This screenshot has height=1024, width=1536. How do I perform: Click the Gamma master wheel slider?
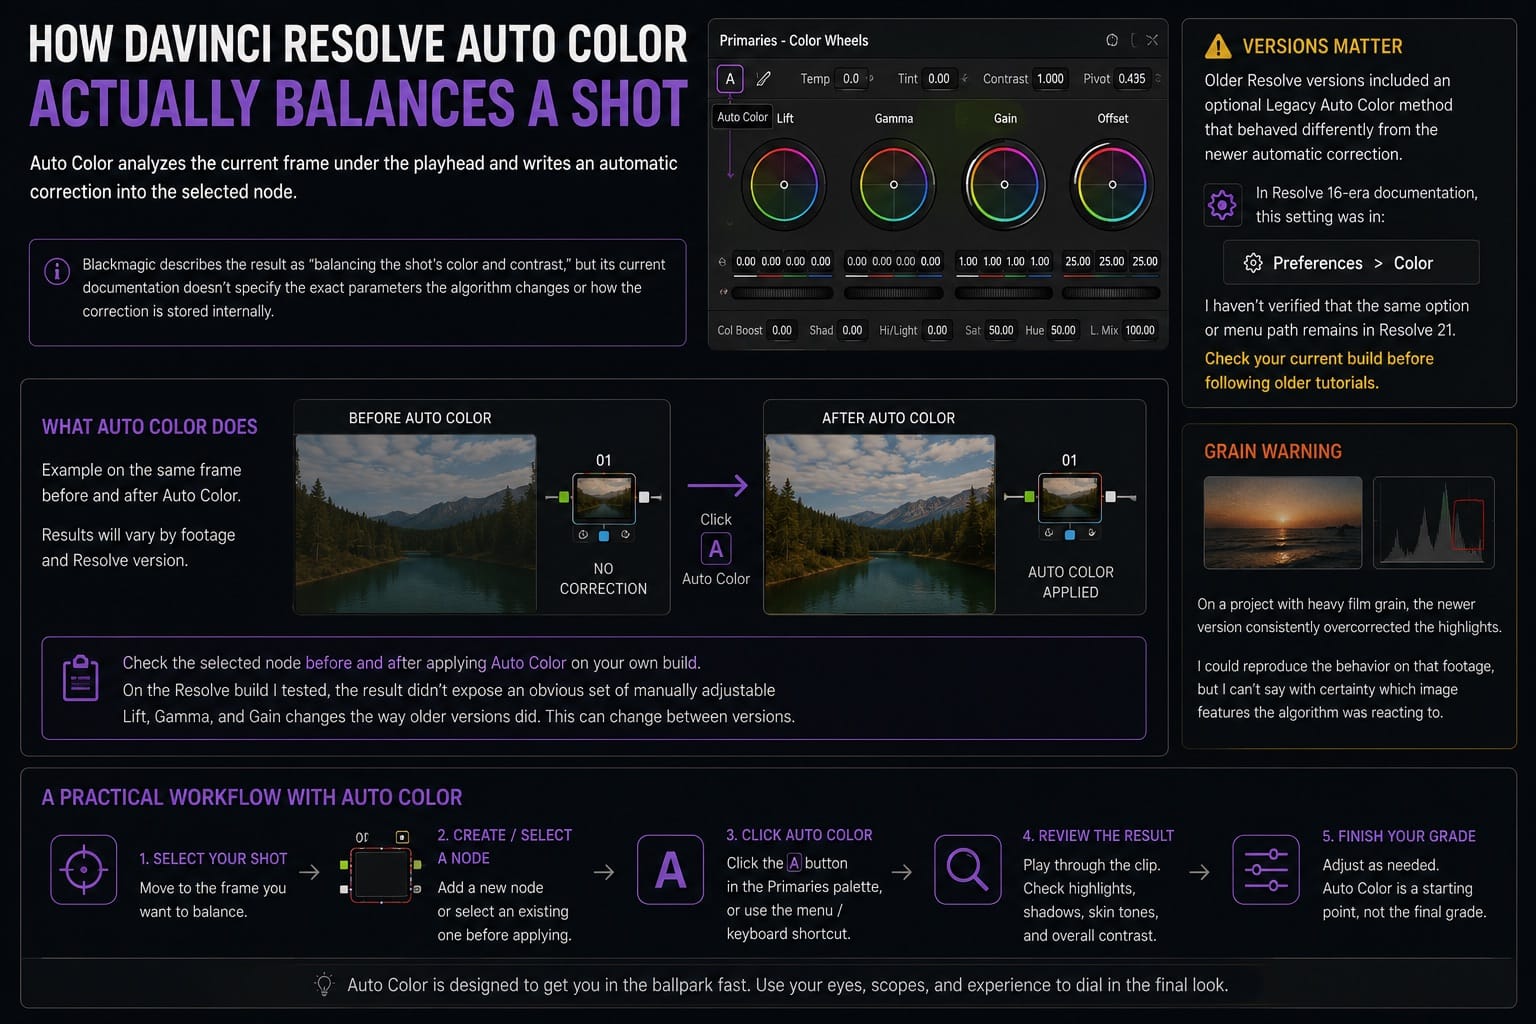click(x=894, y=293)
